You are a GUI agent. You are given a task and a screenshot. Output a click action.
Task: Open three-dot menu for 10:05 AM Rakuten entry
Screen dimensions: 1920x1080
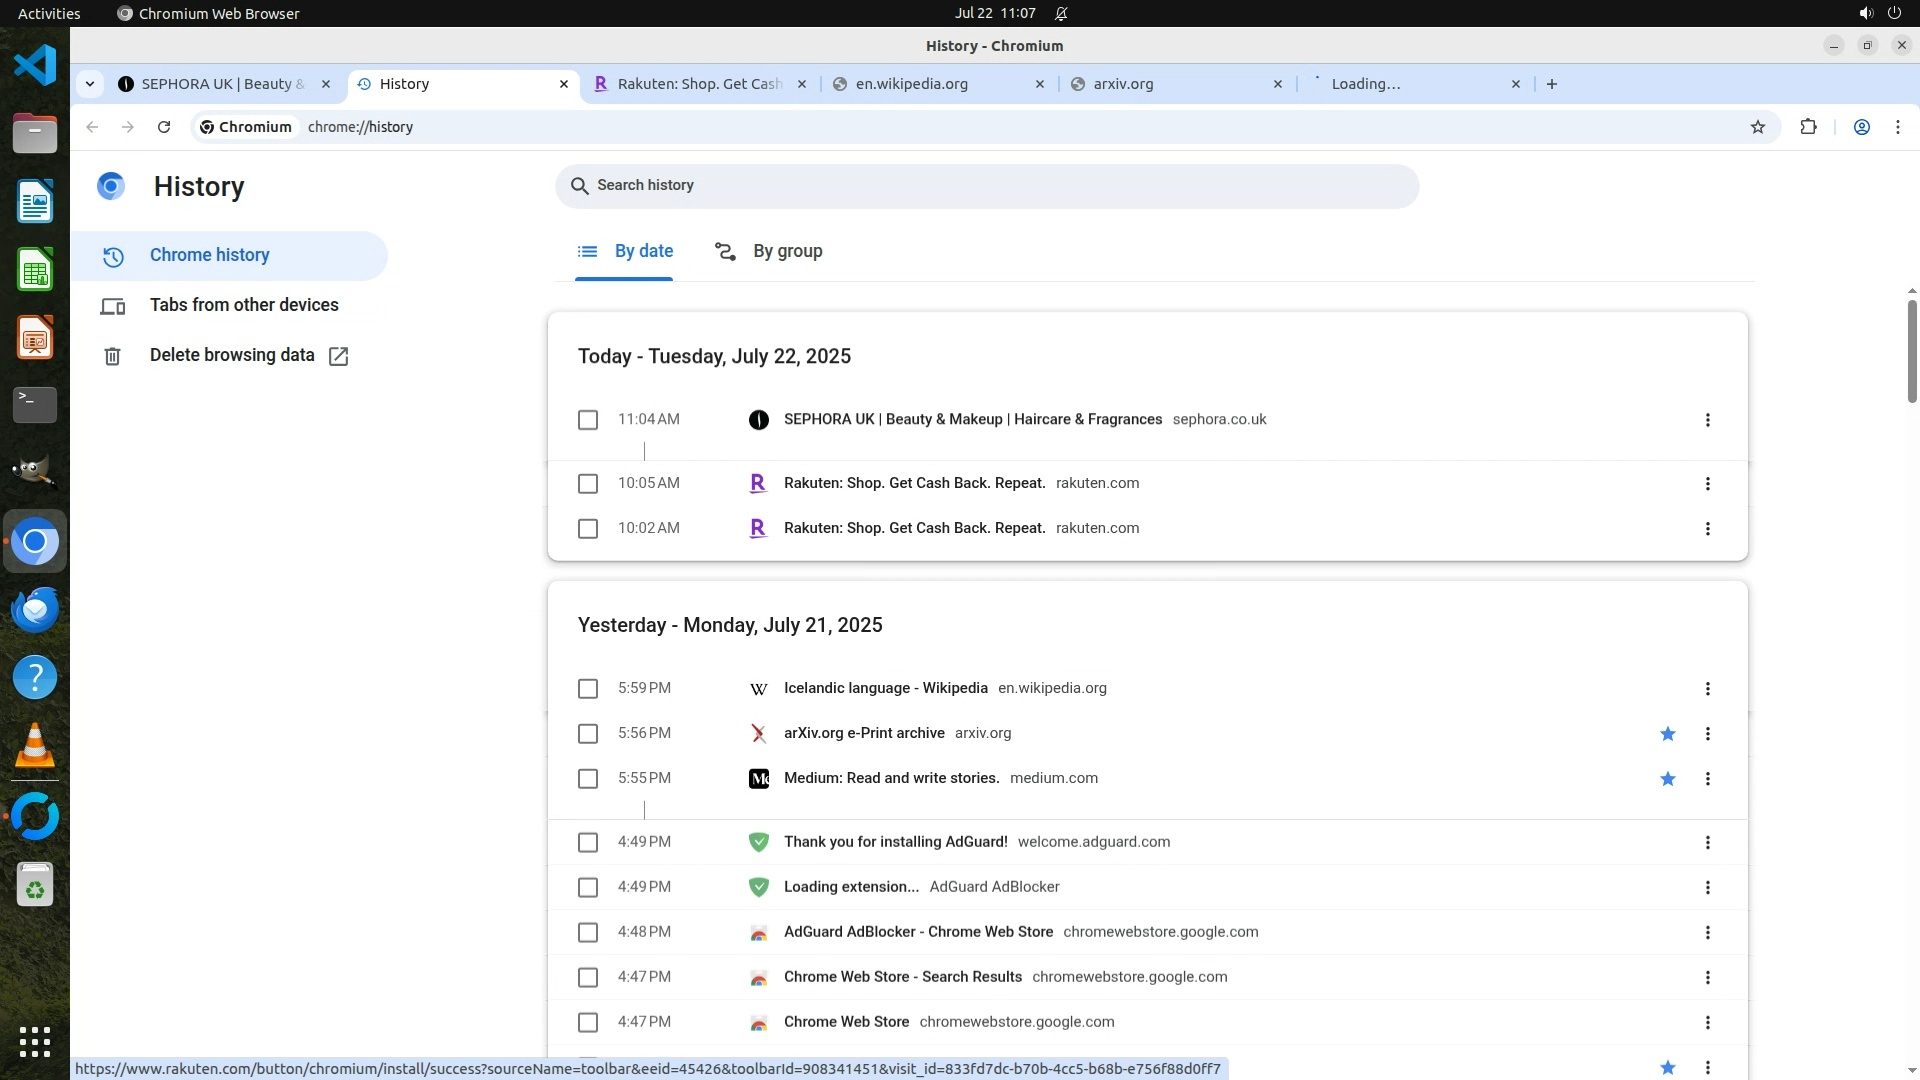pyautogui.click(x=1707, y=484)
